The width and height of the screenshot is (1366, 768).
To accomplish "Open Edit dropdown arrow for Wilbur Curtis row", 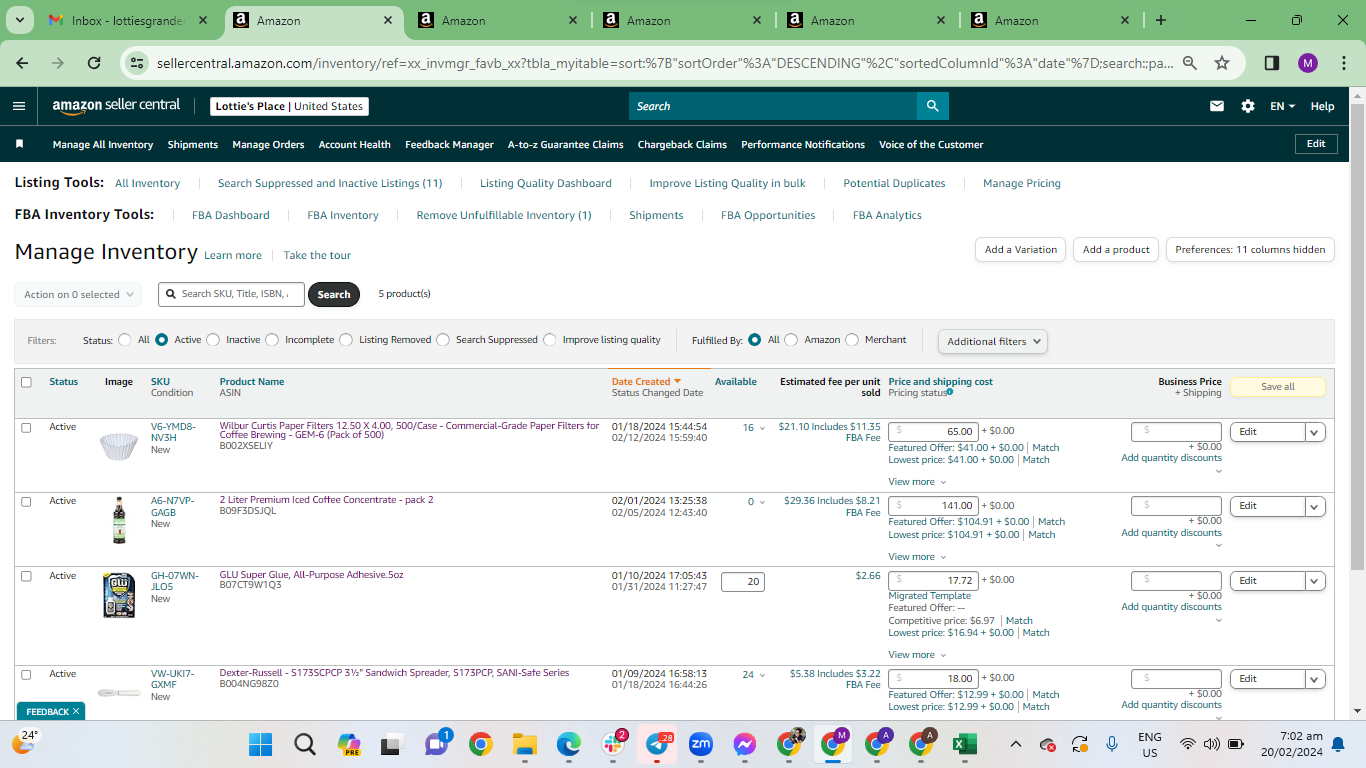I will pos(1315,432).
